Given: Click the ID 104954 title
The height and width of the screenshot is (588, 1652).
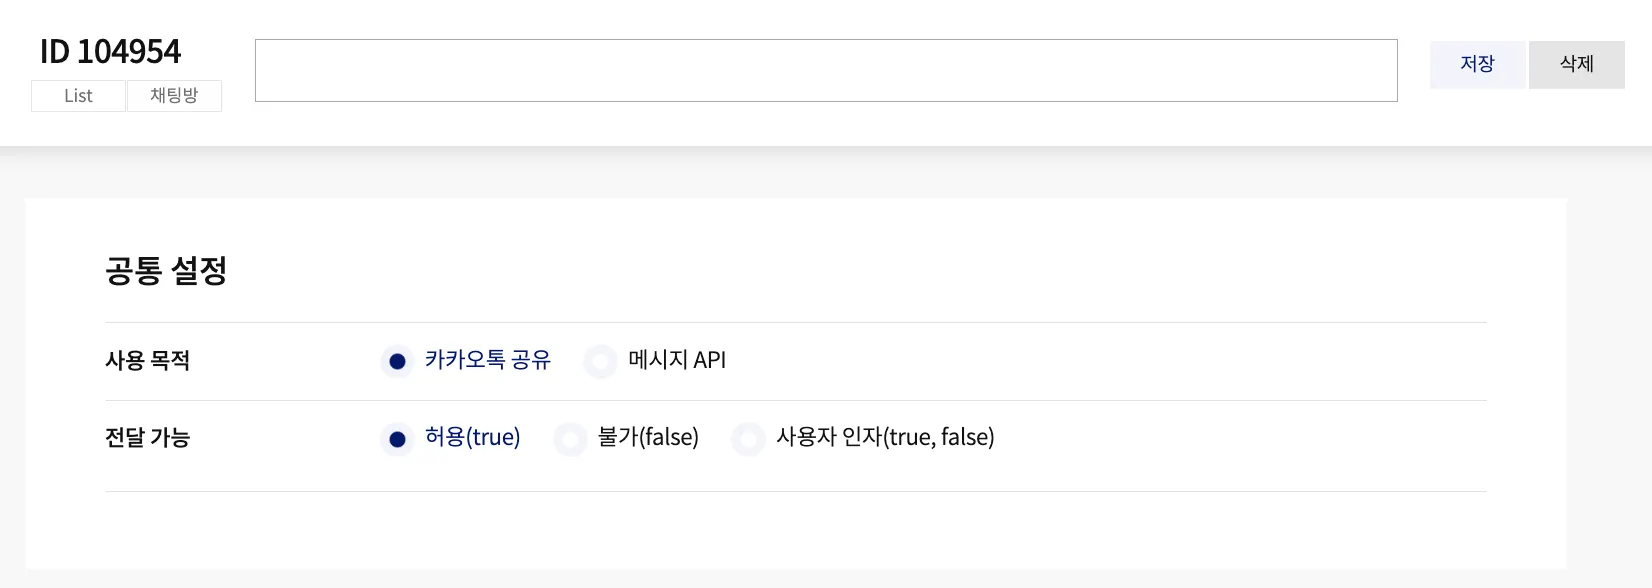Looking at the screenshot, I should [111, 52].
